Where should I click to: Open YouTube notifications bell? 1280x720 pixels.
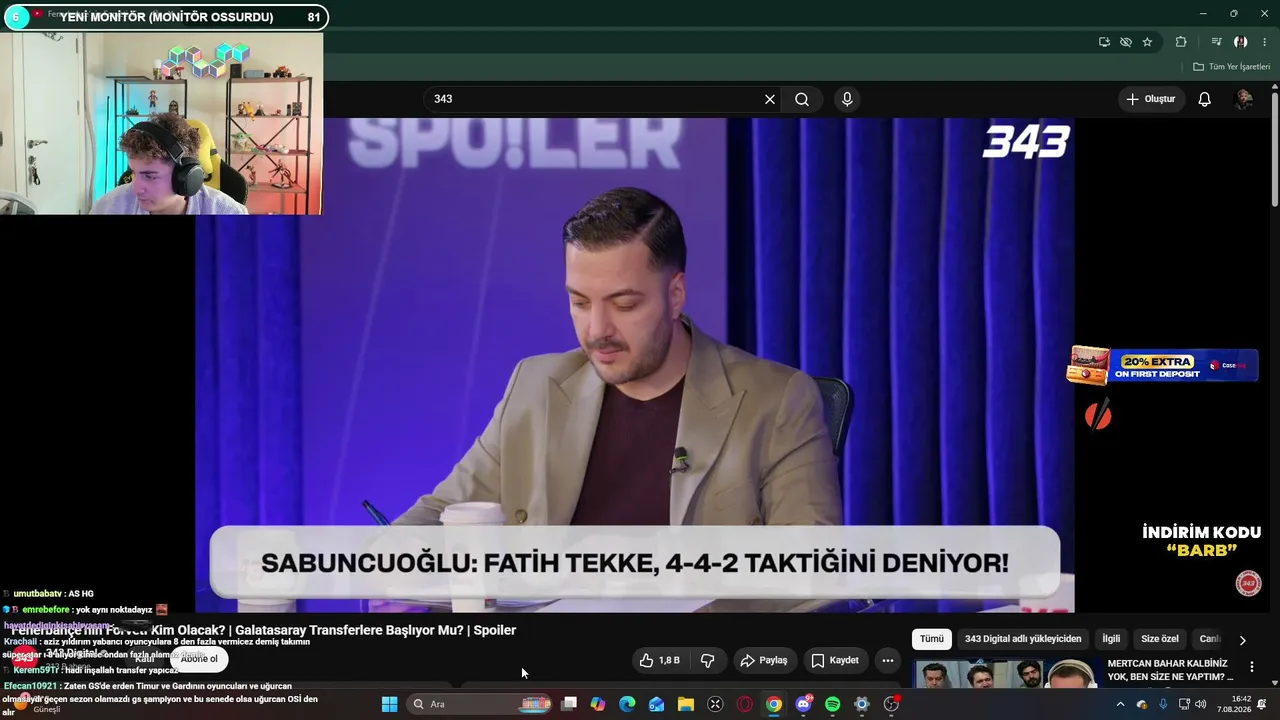click(1205, 99)
